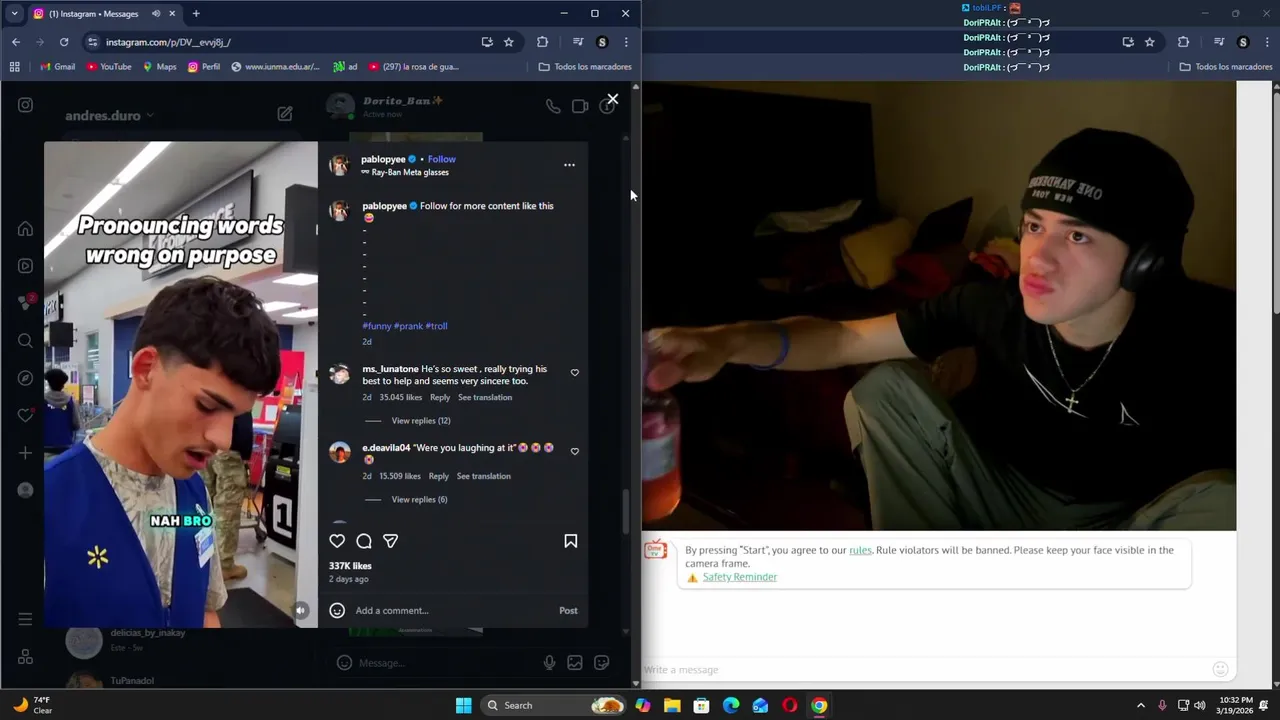Open Reels from the Instagram sidebar
Screen dimensions: 1280x720
[25, 266]
